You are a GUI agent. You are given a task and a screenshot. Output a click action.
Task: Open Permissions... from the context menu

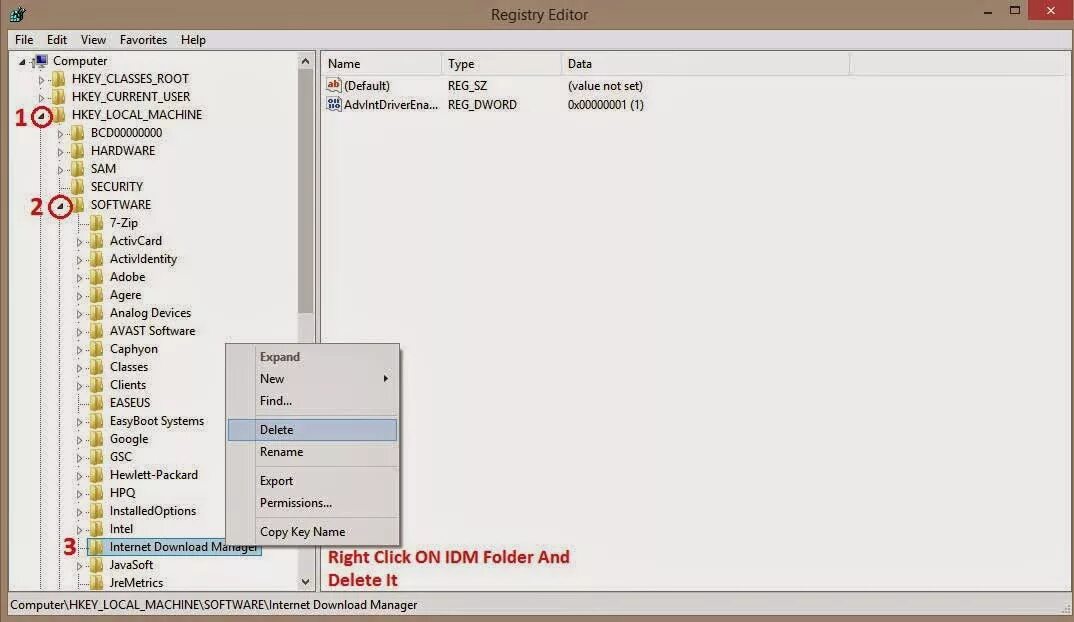tap(312, 503)
